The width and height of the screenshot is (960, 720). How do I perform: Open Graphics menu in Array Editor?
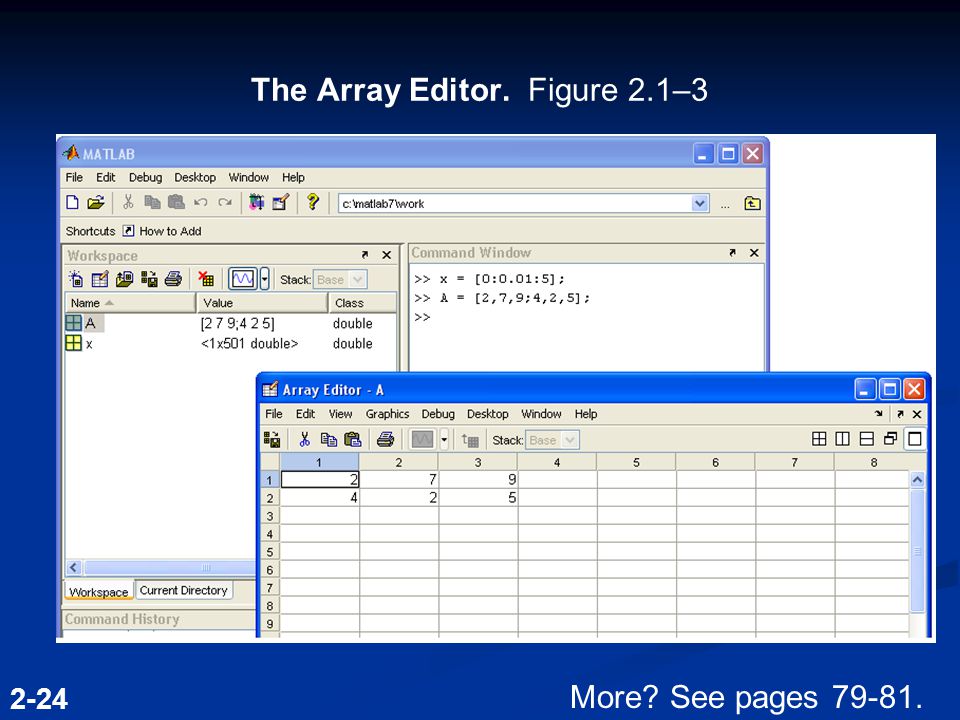387,414
